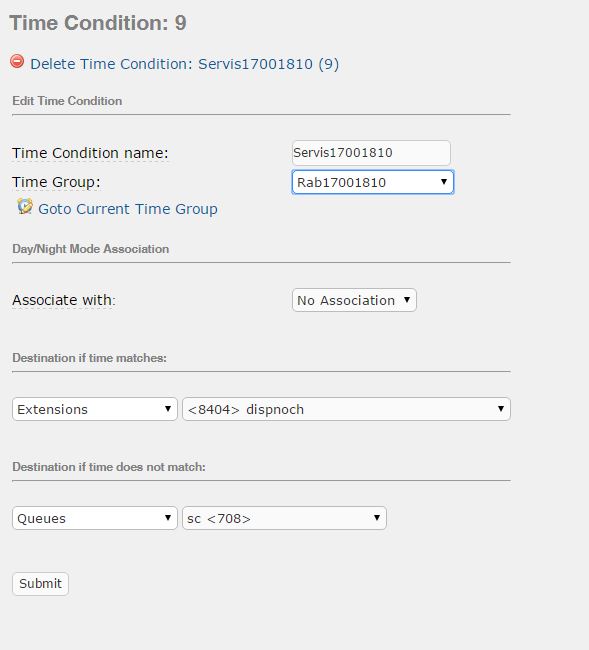Screen dimensions: 589x650
Task: Click Destination if time does not match header
Action: click(109, 467)
